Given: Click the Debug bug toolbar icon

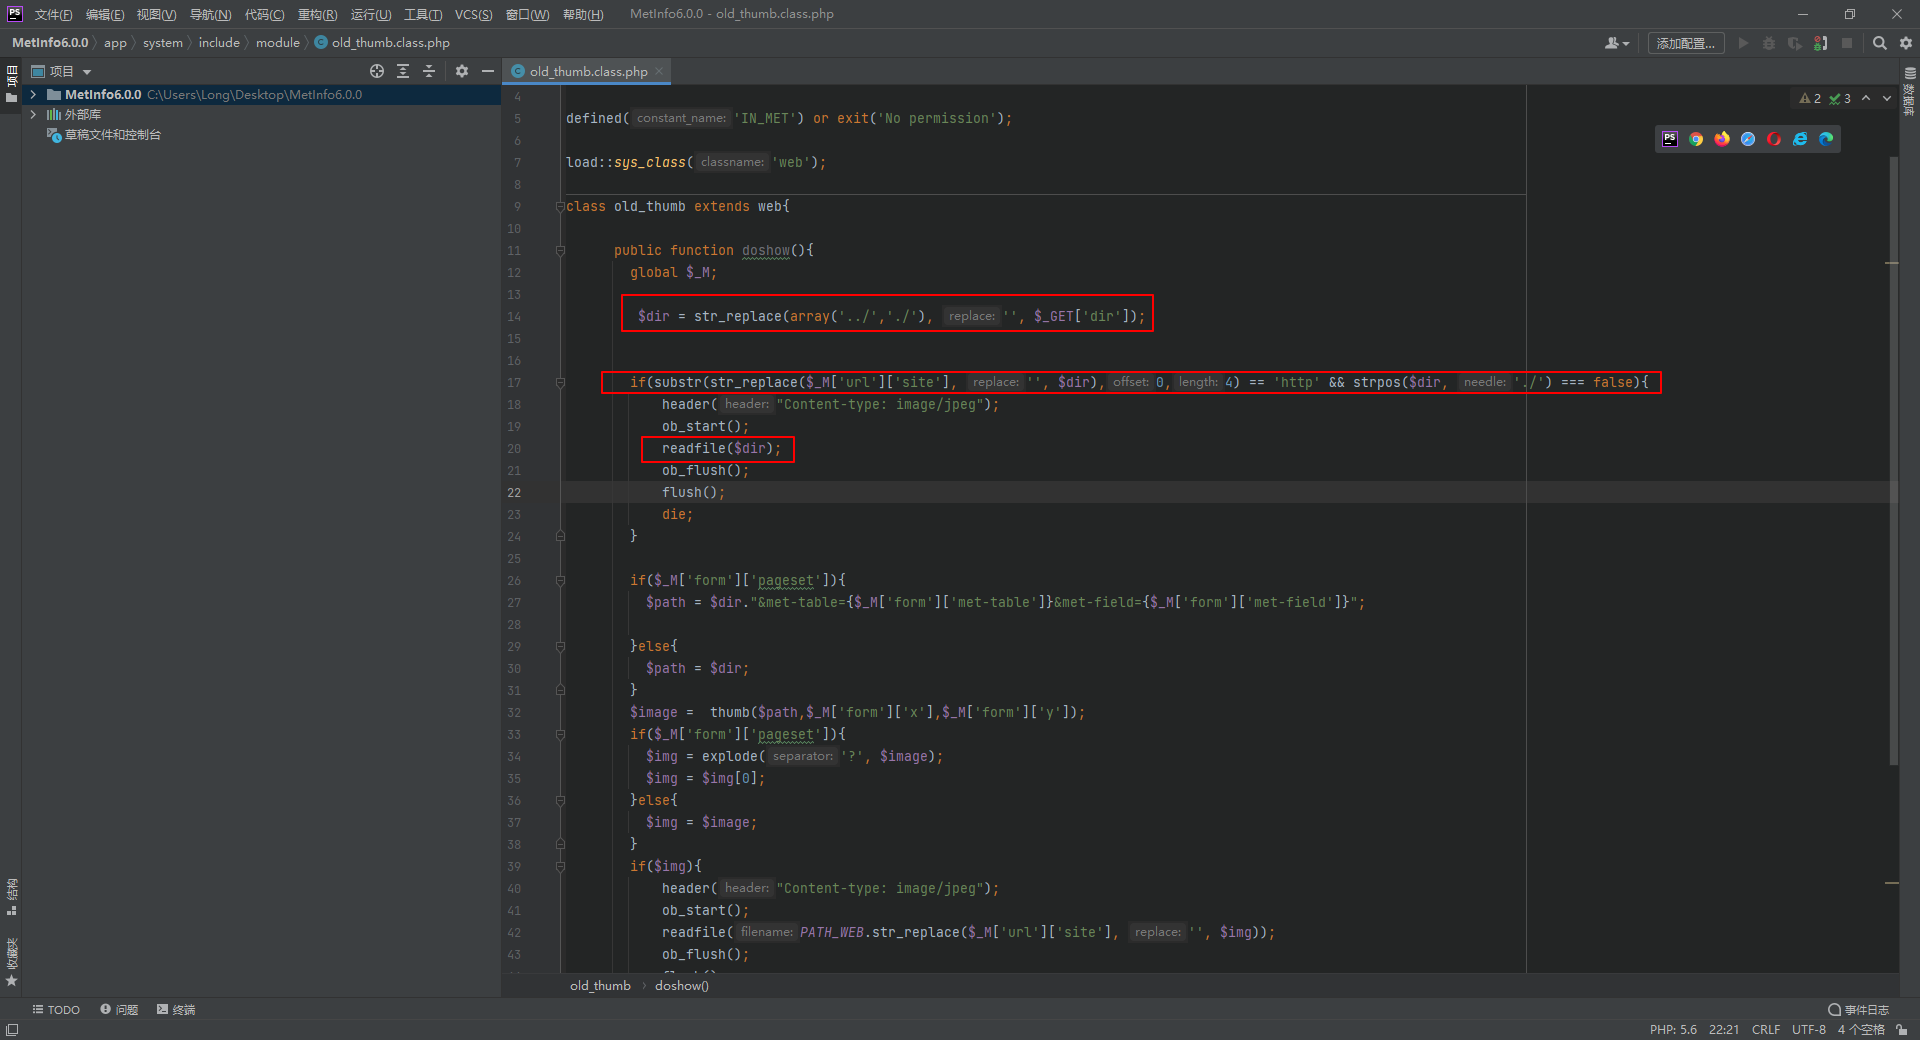Looking at the screenshot, I should click(1769, 43).
